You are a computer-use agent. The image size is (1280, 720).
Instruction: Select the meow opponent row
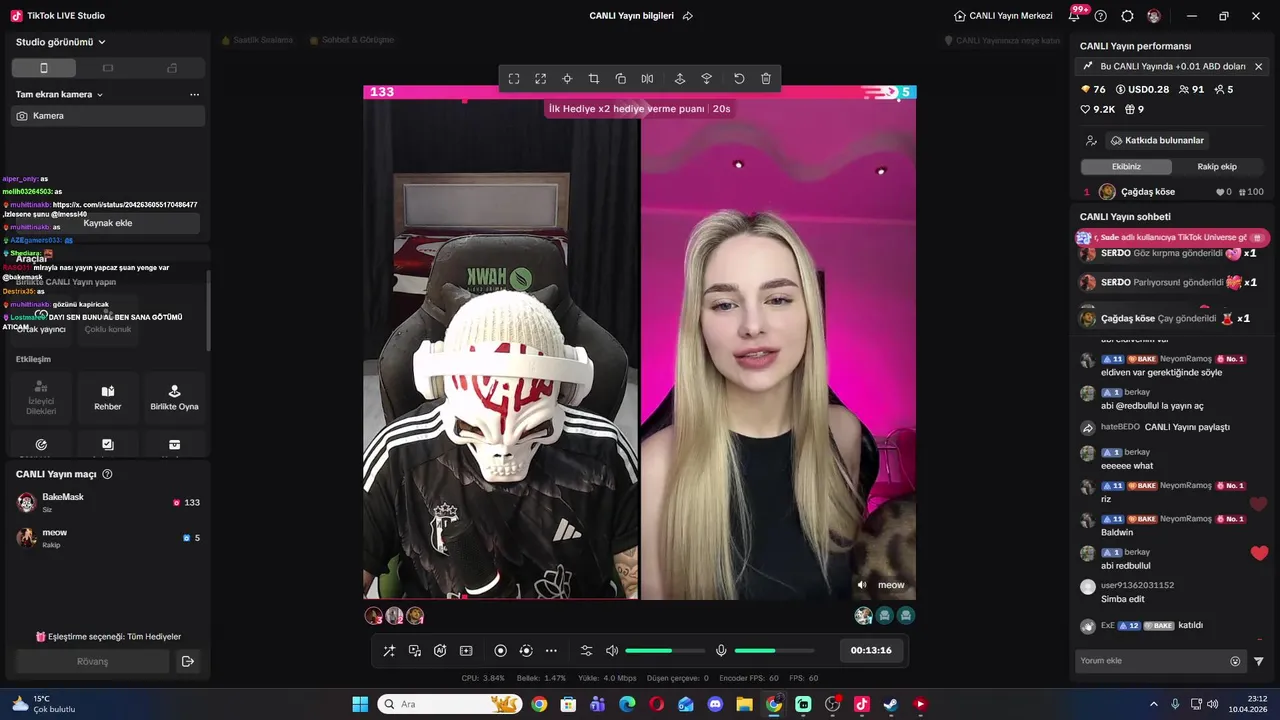pyautogui.click(x=108, y=538)
